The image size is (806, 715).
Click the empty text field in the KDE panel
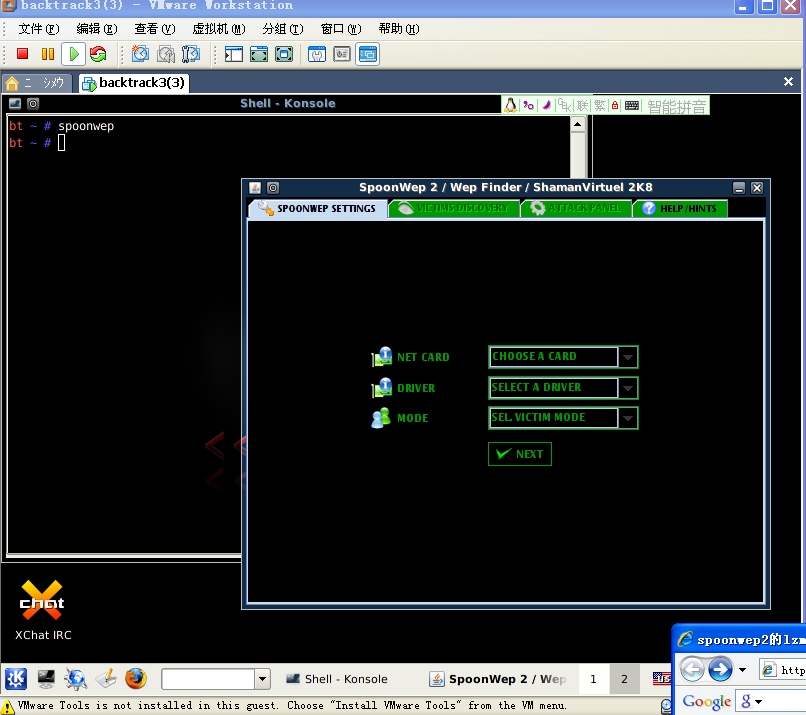(x=208, y=679)
